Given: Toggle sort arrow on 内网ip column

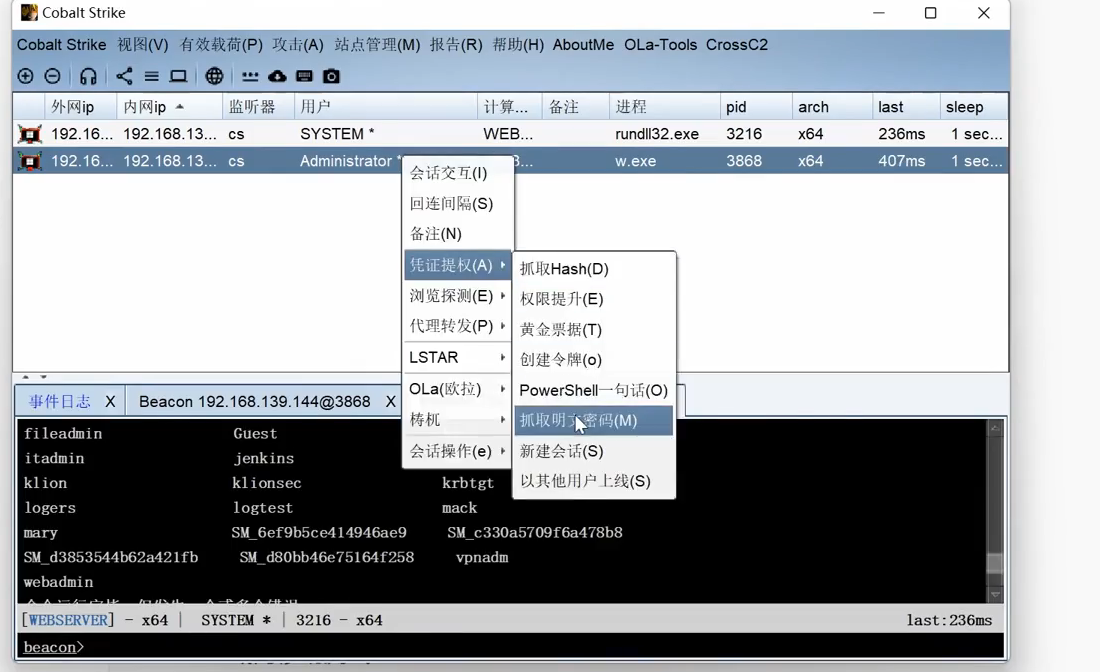Looking at the screenshot, I should point(180,107).
